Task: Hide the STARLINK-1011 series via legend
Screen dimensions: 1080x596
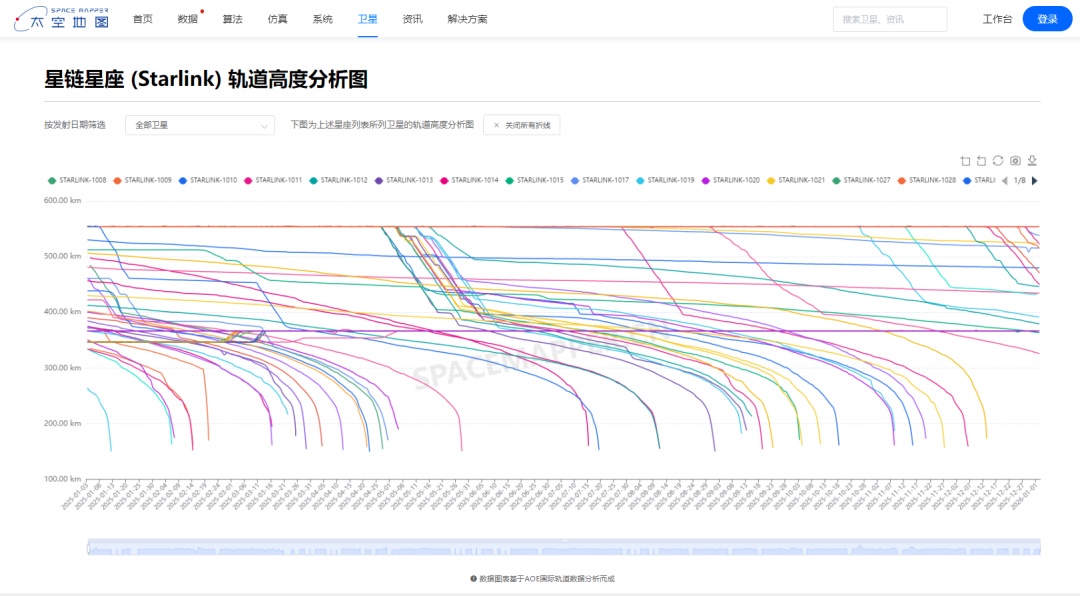Action: pos(273,181)
